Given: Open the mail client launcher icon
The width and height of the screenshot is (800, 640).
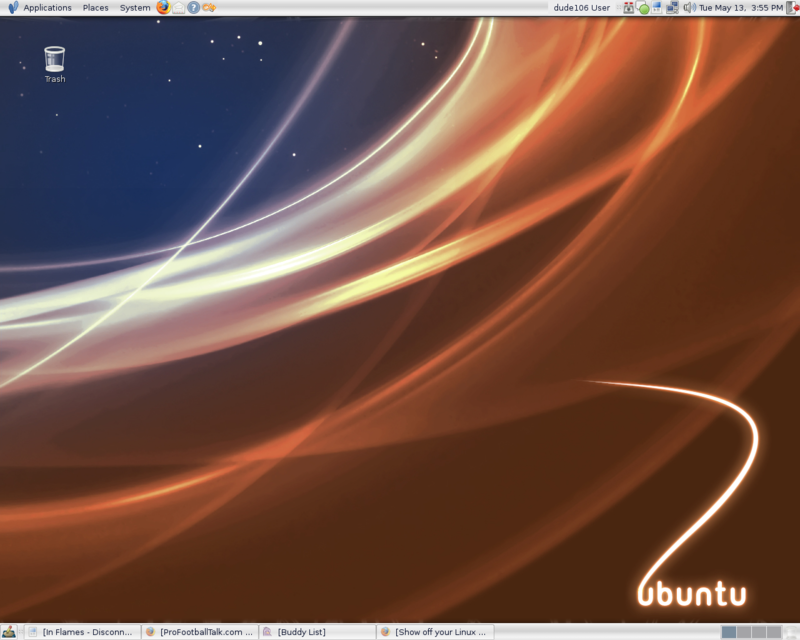Looking at the screenshot, I should pos(179,8).
